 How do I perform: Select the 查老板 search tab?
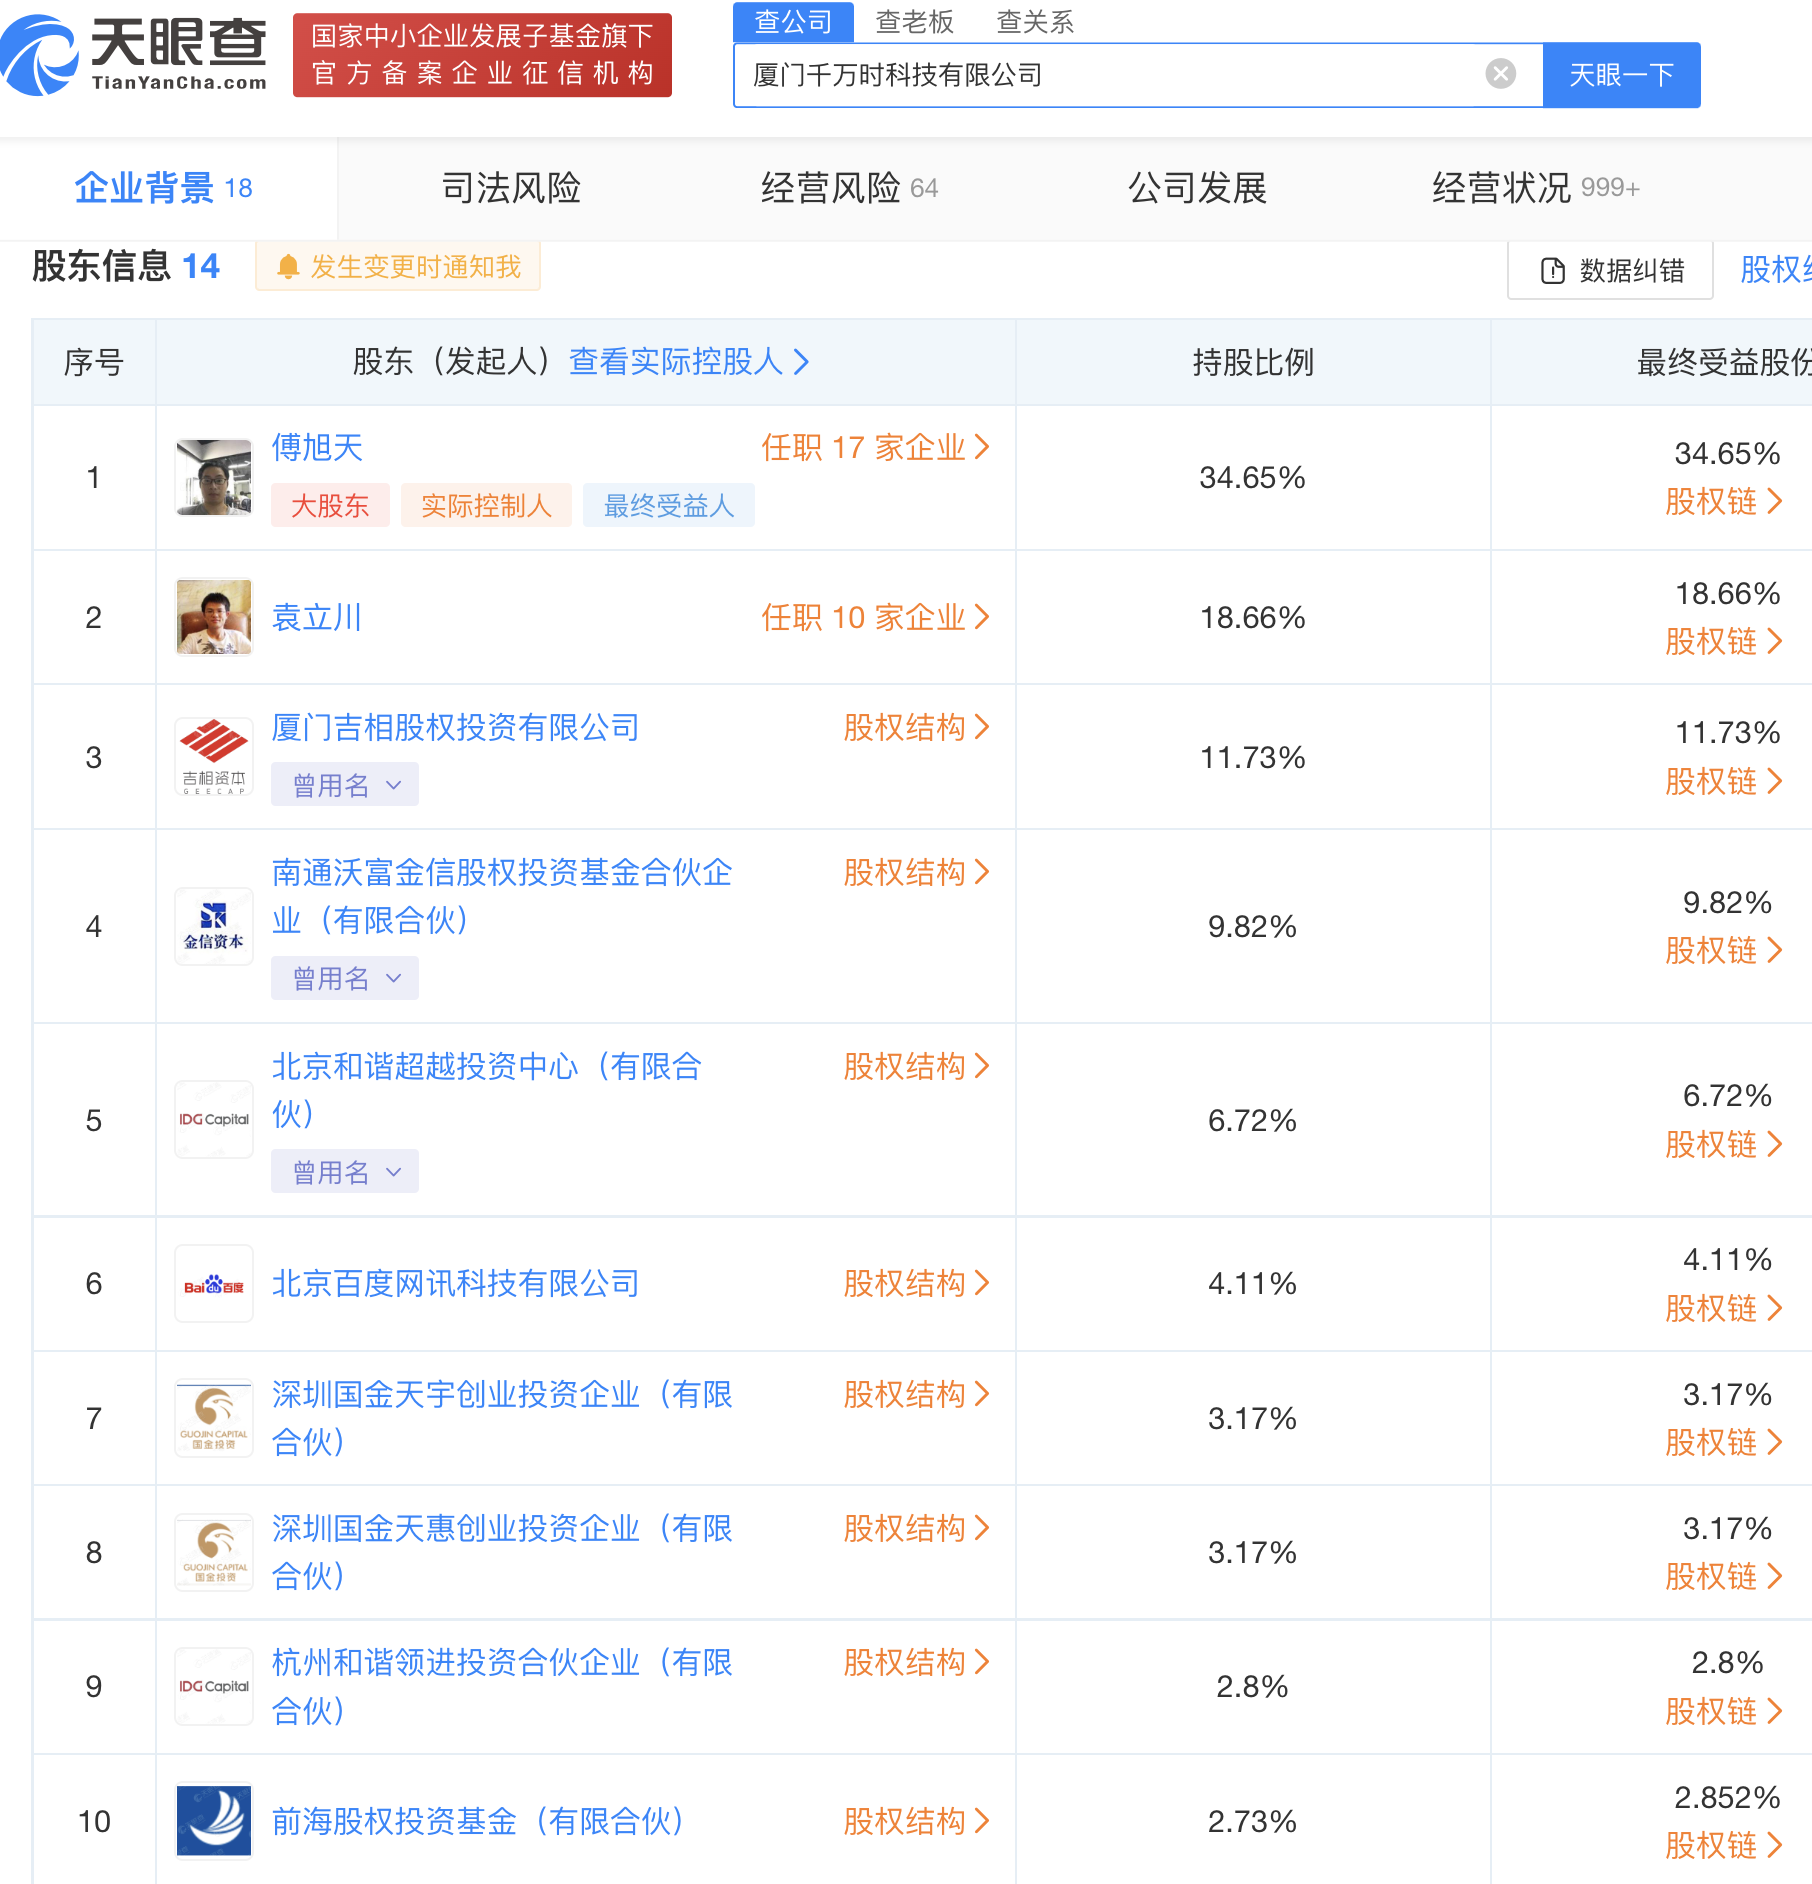915,22
